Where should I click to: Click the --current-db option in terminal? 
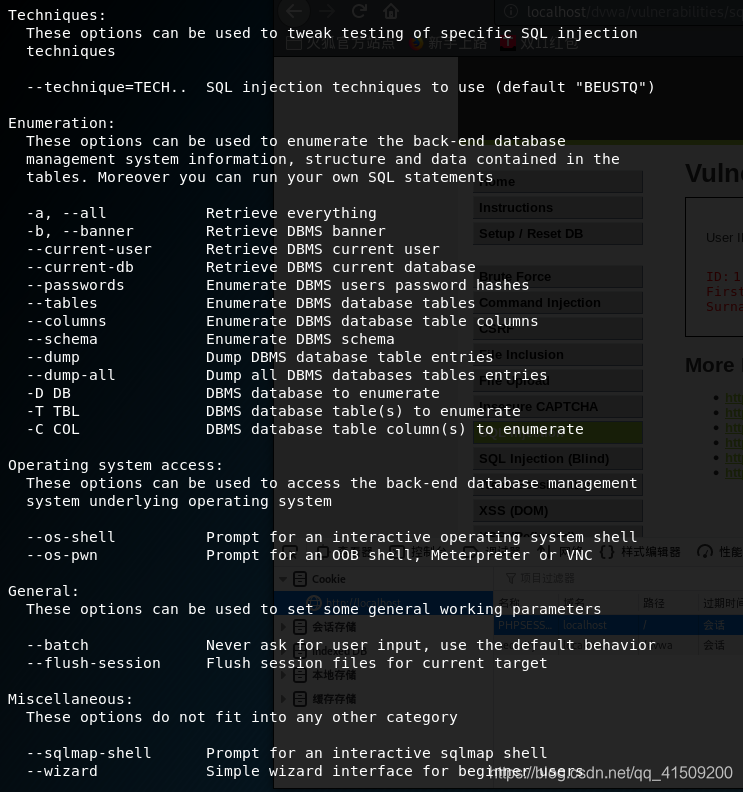click(80, 267)
